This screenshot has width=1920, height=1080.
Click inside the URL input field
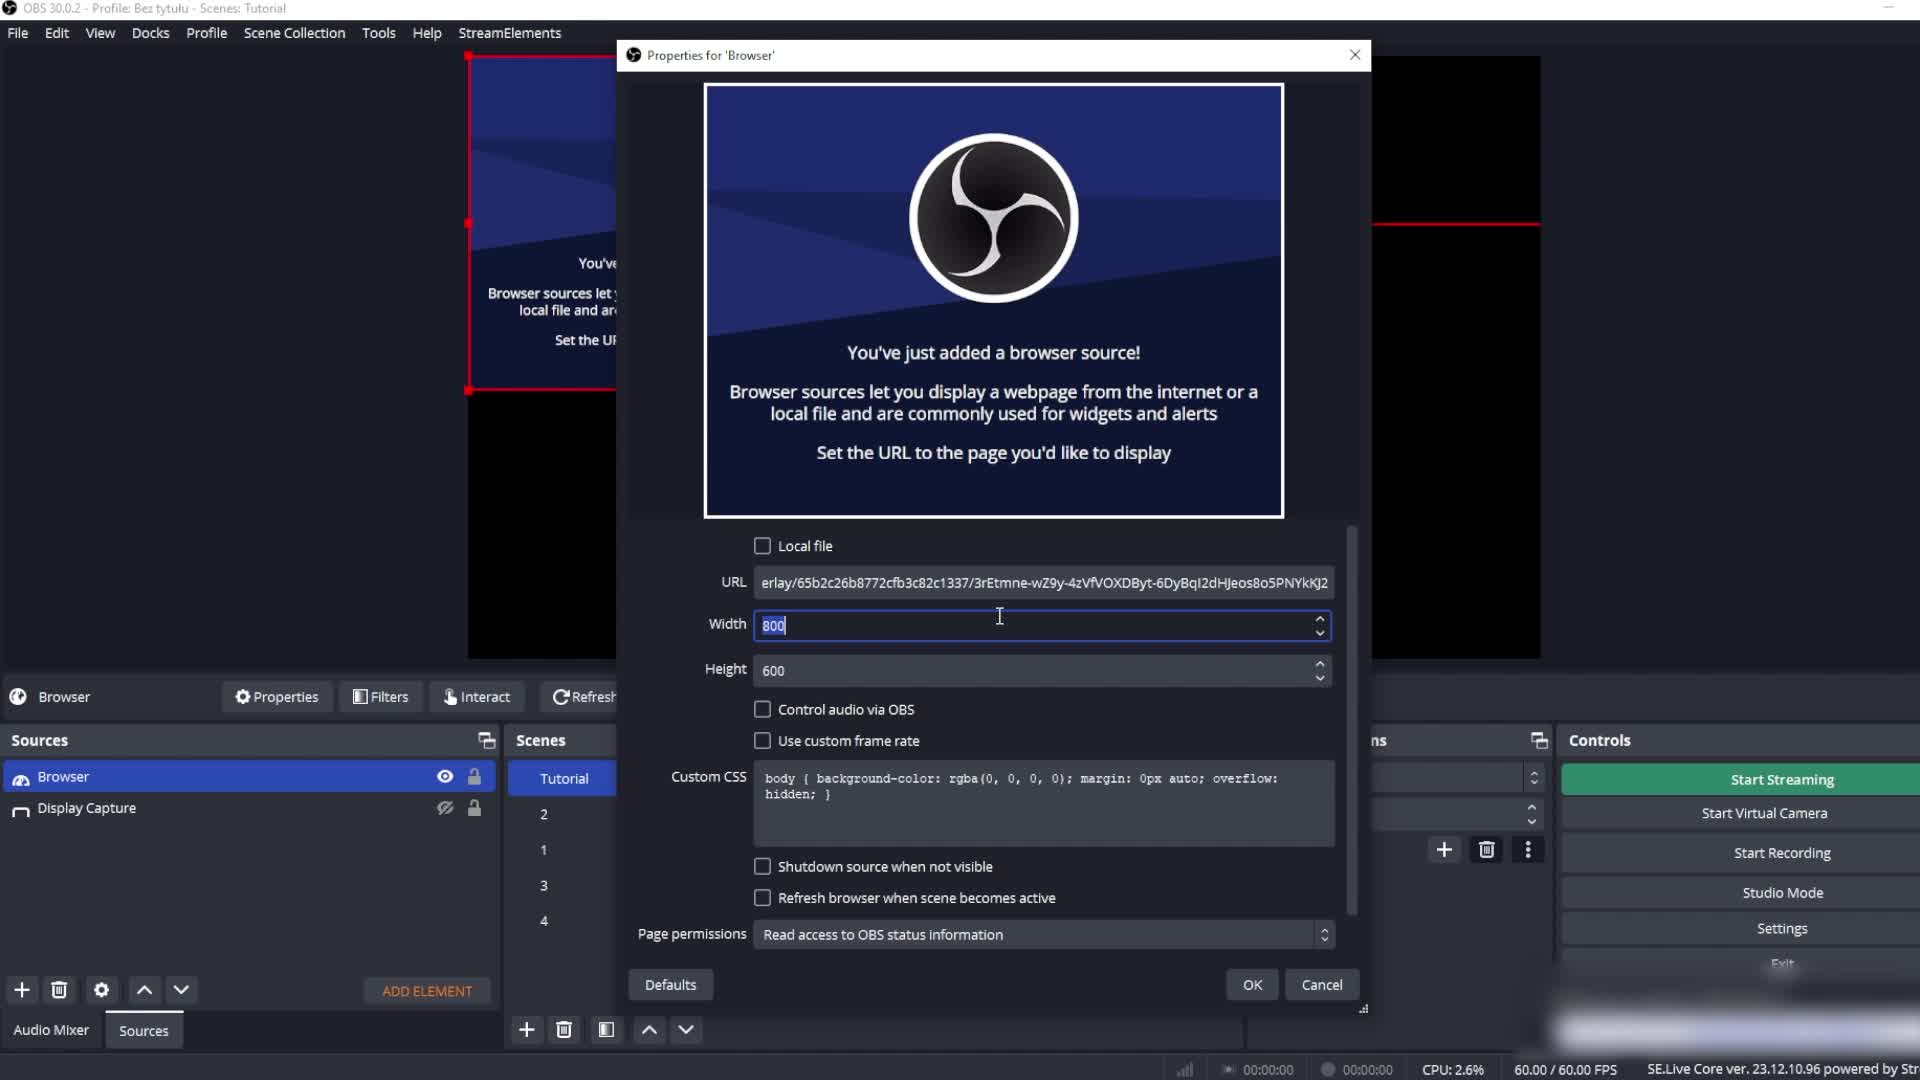(1040, 582)
